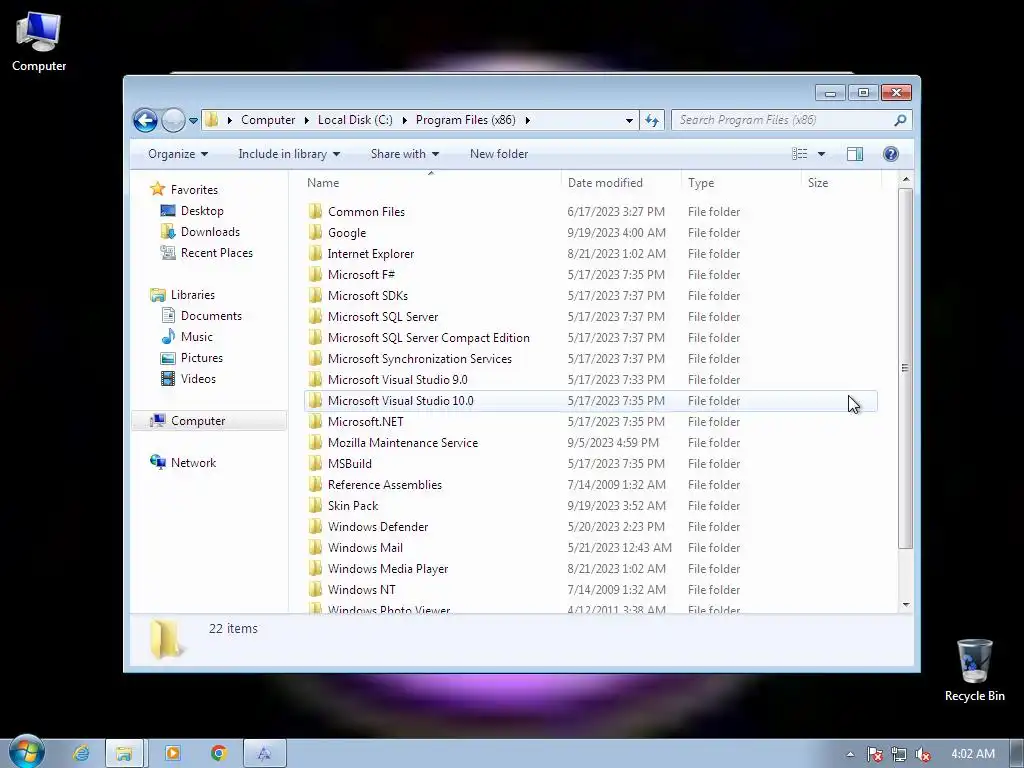Click the Forward navigation arrow button
This screenshot has height=768, width=1024.
173,120
